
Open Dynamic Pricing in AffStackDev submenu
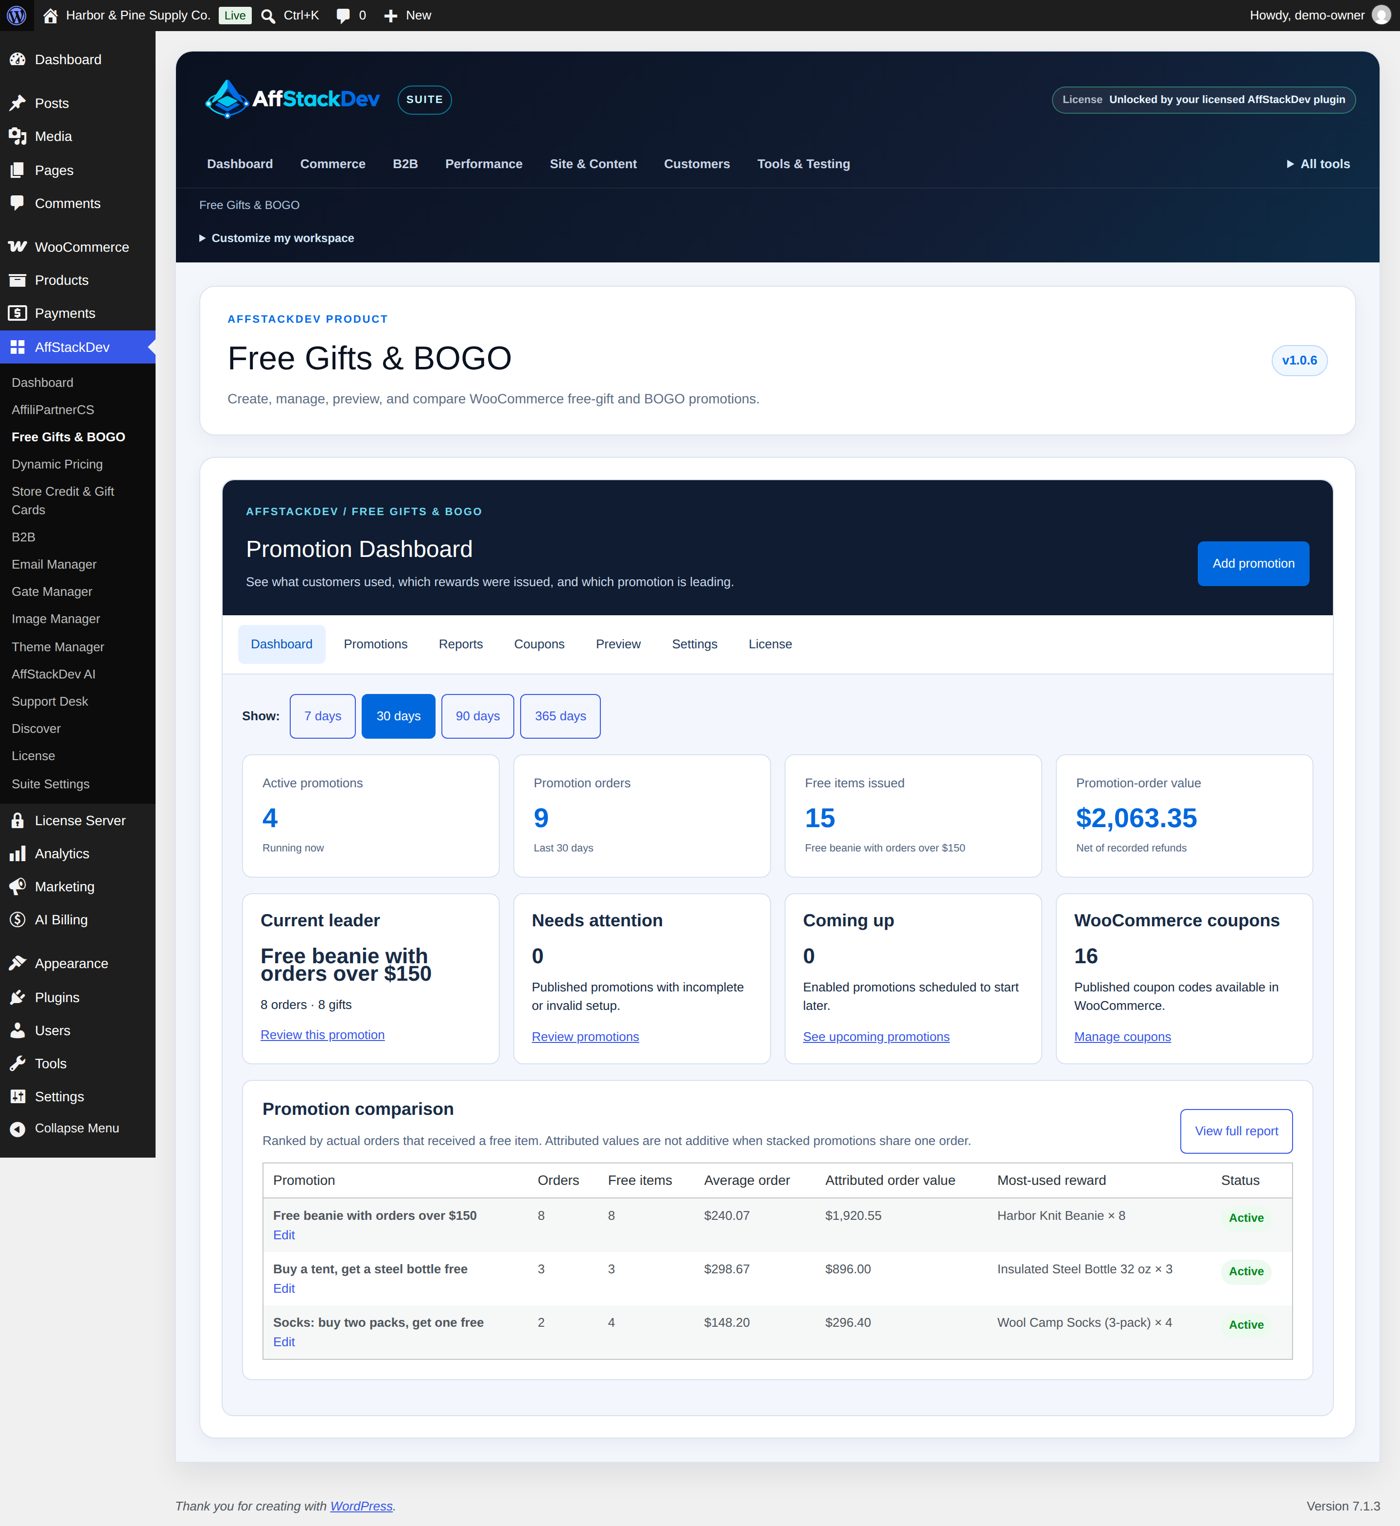coord(57,464)
